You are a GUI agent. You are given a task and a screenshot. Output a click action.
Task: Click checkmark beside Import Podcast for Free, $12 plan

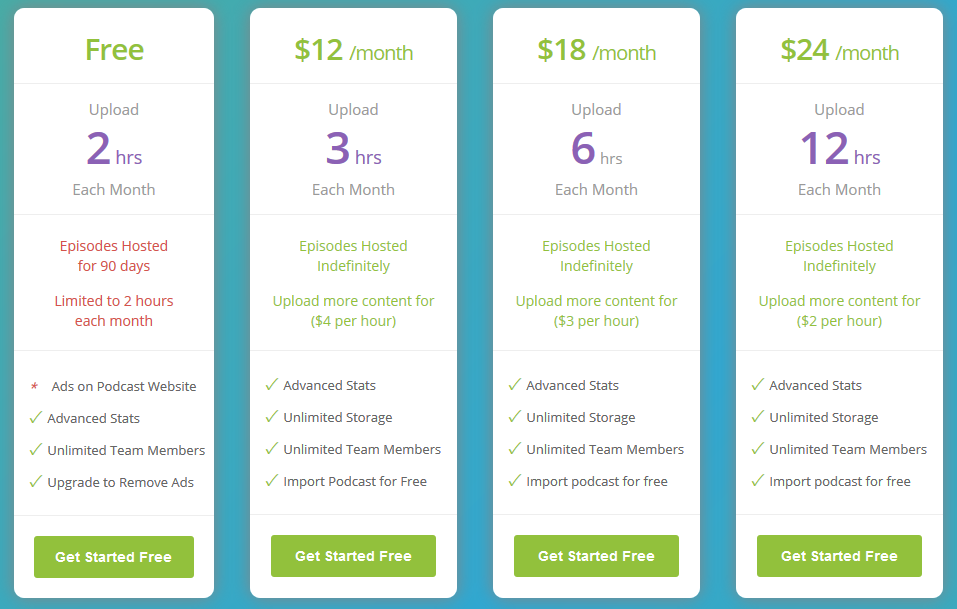pos(271,481)
